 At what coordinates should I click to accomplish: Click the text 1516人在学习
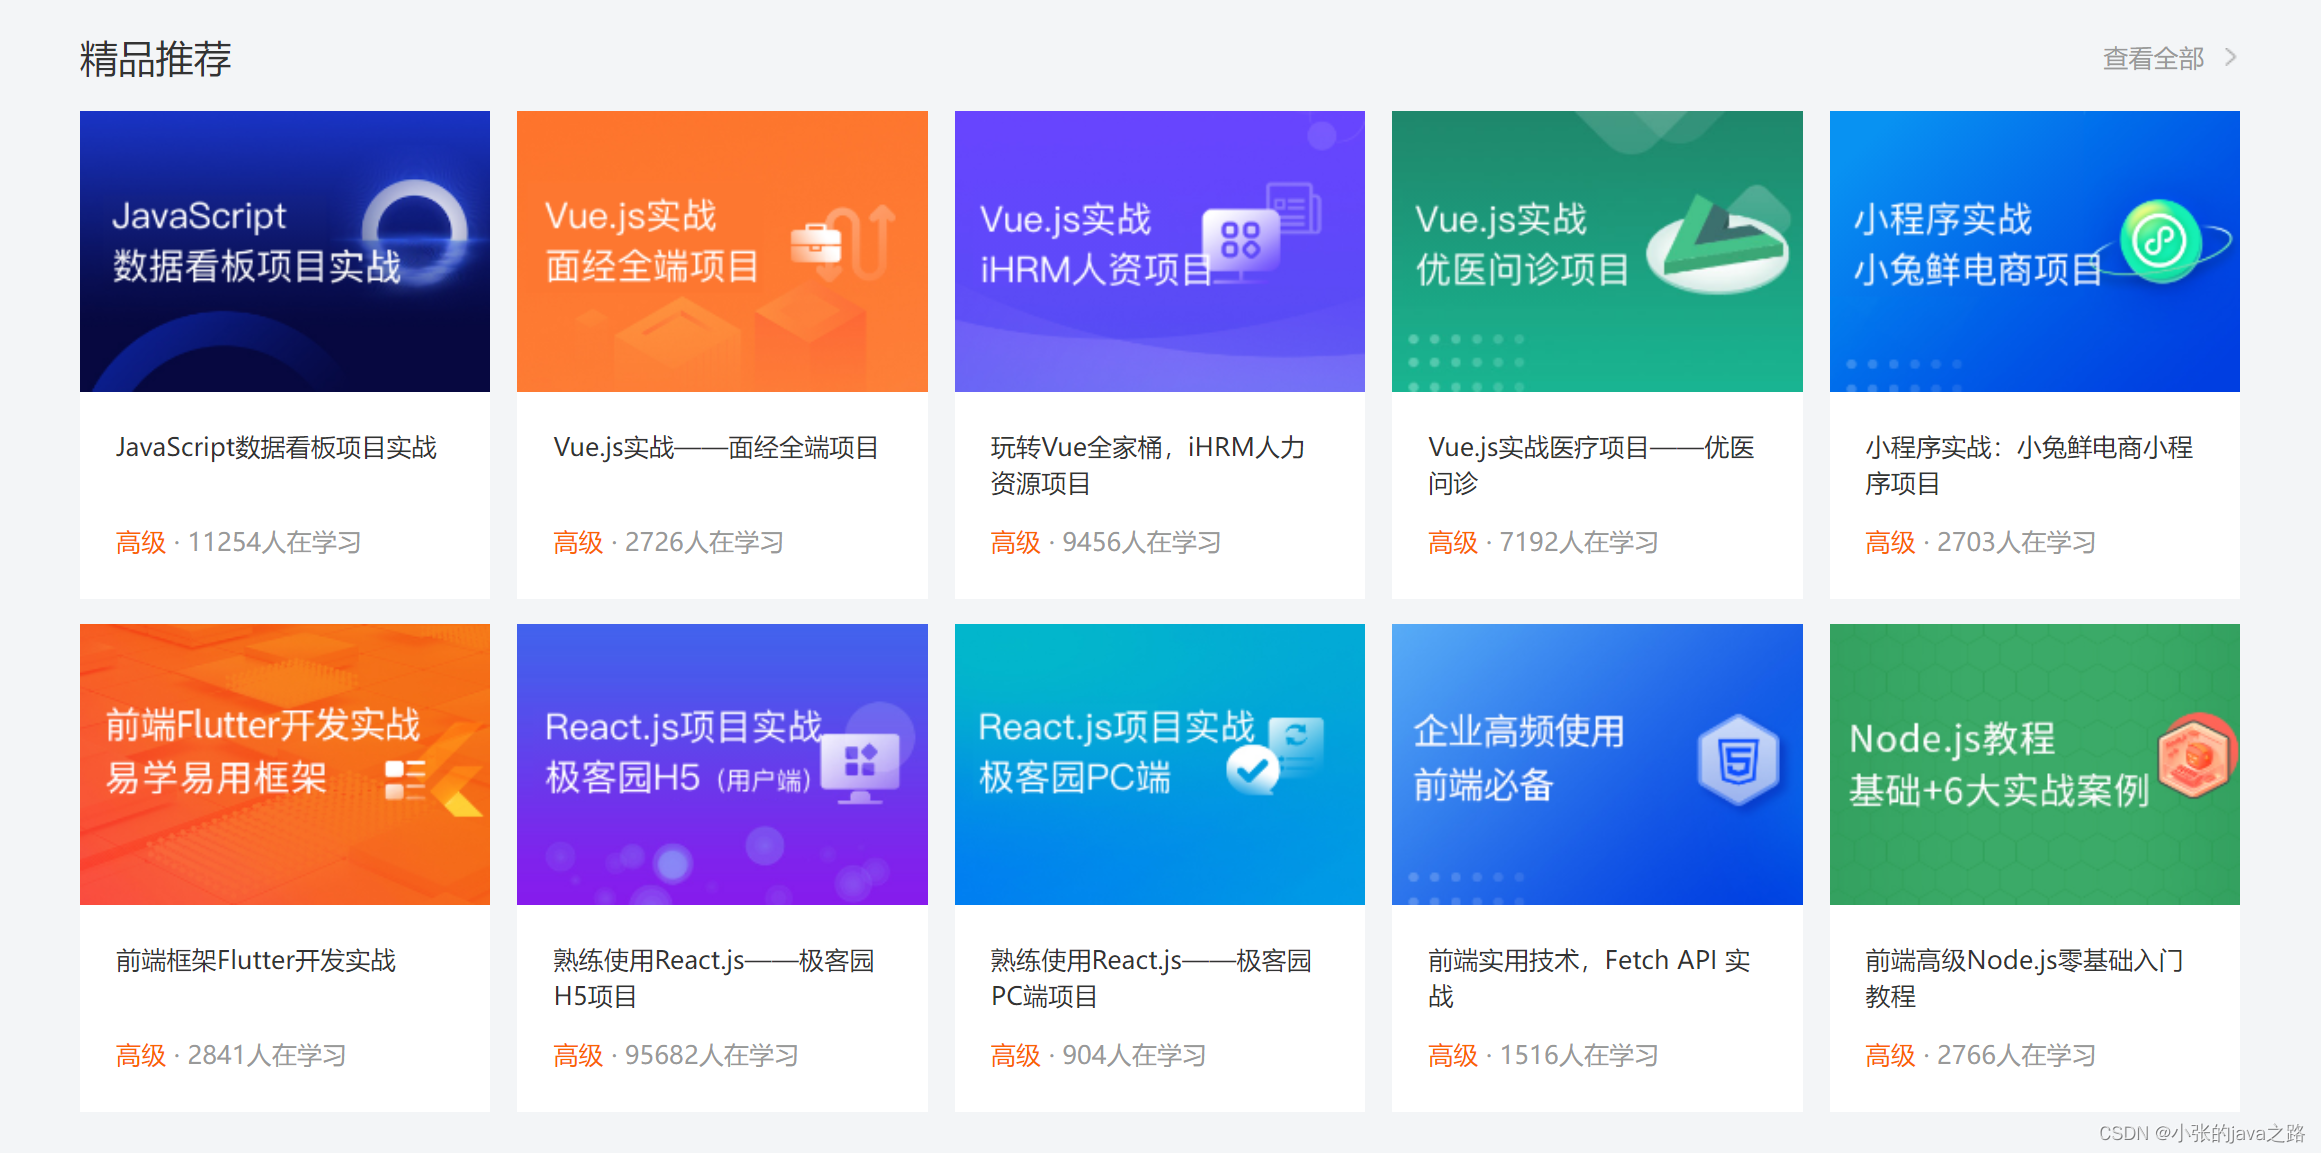(x=1579, y=1055)
